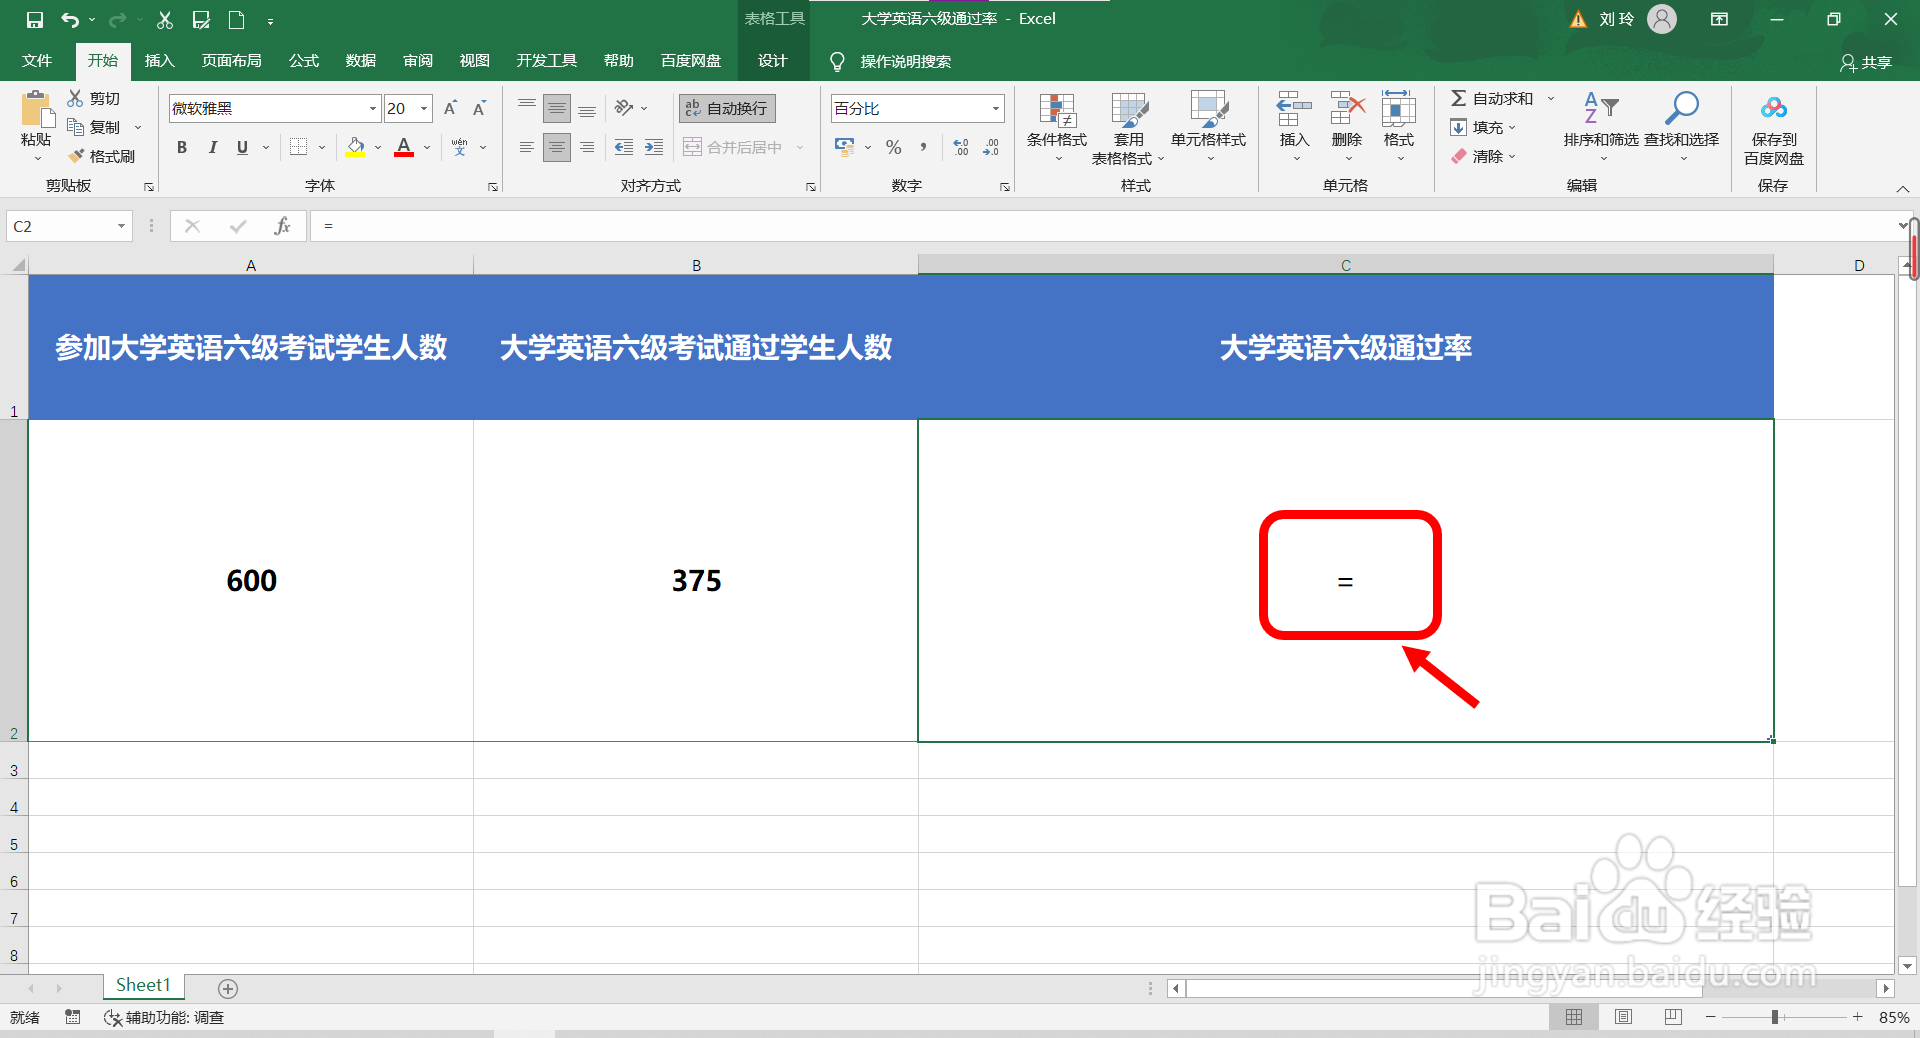Click the zoom in plus button
This screenshot has height=1038, width=1920.
pyautogui.click(x=1857, y=1017)
